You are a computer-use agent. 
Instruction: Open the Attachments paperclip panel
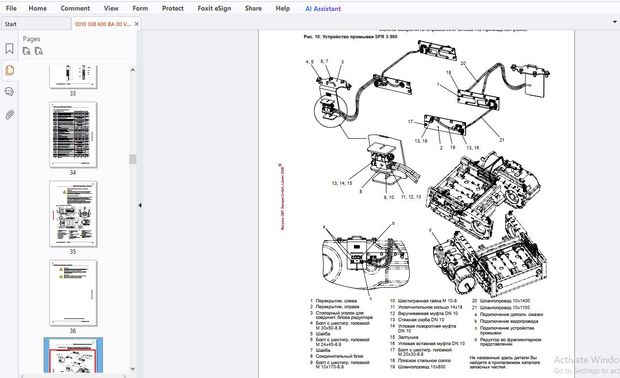pos(9,115)
